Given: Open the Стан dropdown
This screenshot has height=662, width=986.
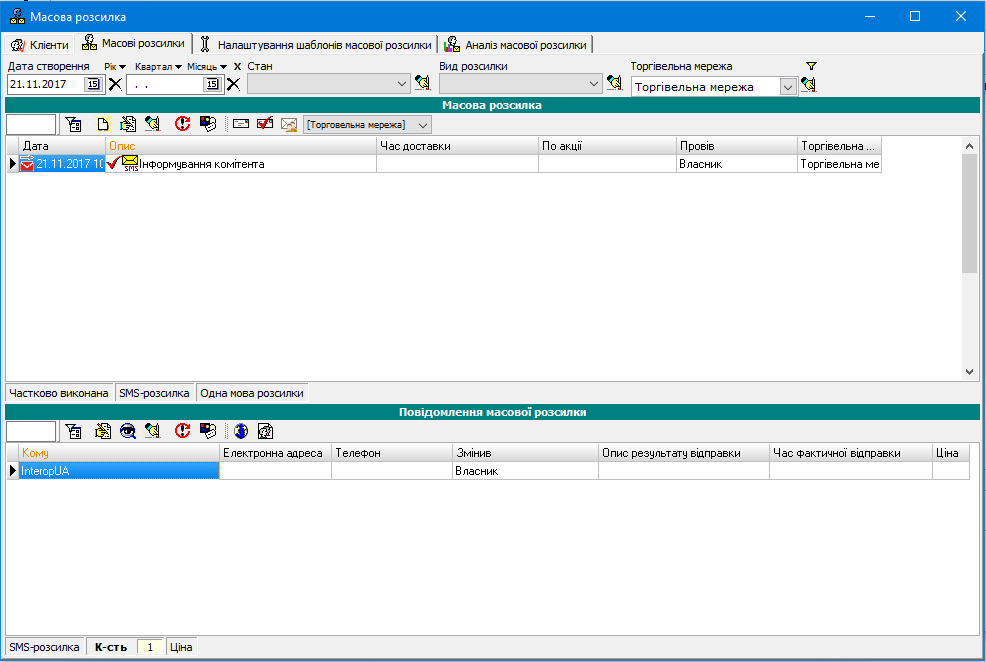Looking at the screenshot, I should coord(402,85).
